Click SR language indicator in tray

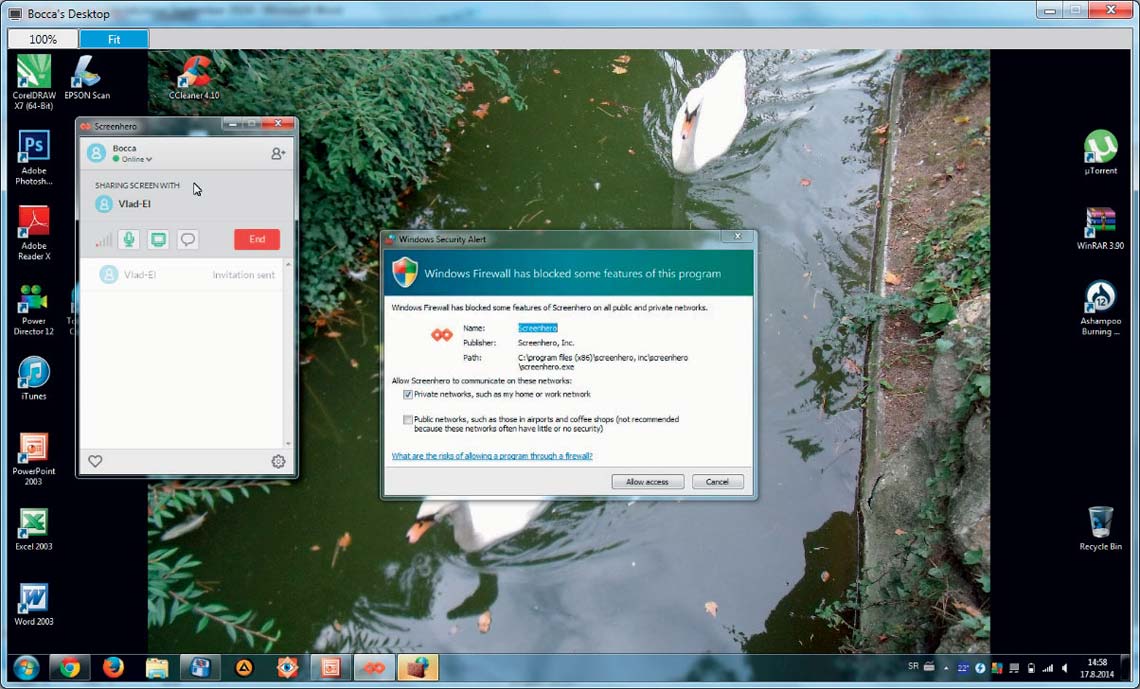tap(913, 666)
